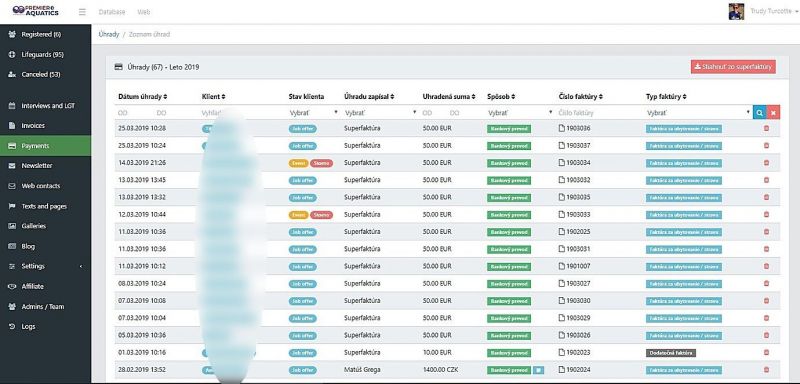Image resolution: width=800 pixels, height=384 pixels.
Task: Open Spôsob Vybrať filter dropdown
Action: click(x=520, y=112)
